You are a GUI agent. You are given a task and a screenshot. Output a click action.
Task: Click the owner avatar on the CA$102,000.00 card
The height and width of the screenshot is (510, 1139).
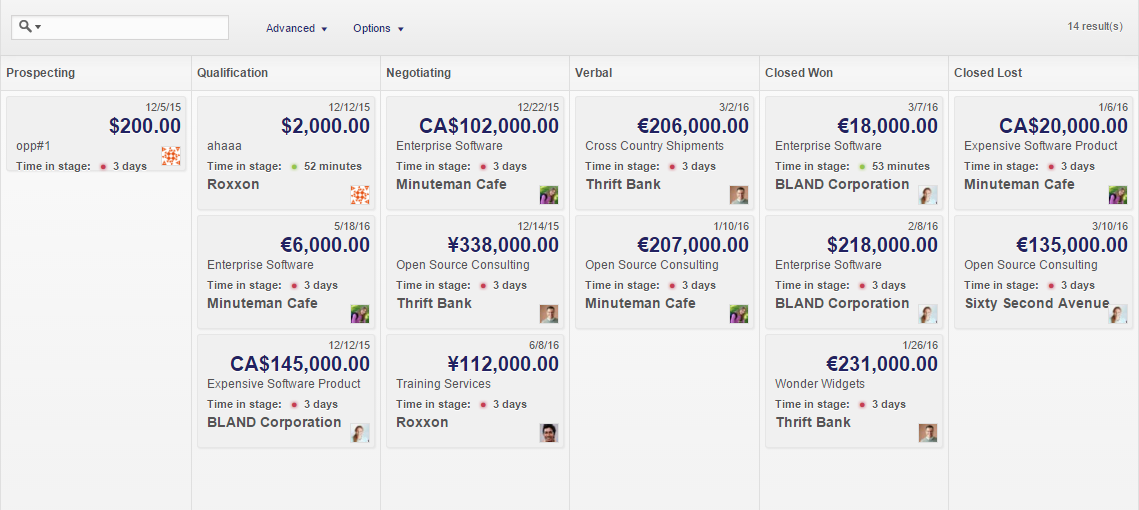pos(548,195)
